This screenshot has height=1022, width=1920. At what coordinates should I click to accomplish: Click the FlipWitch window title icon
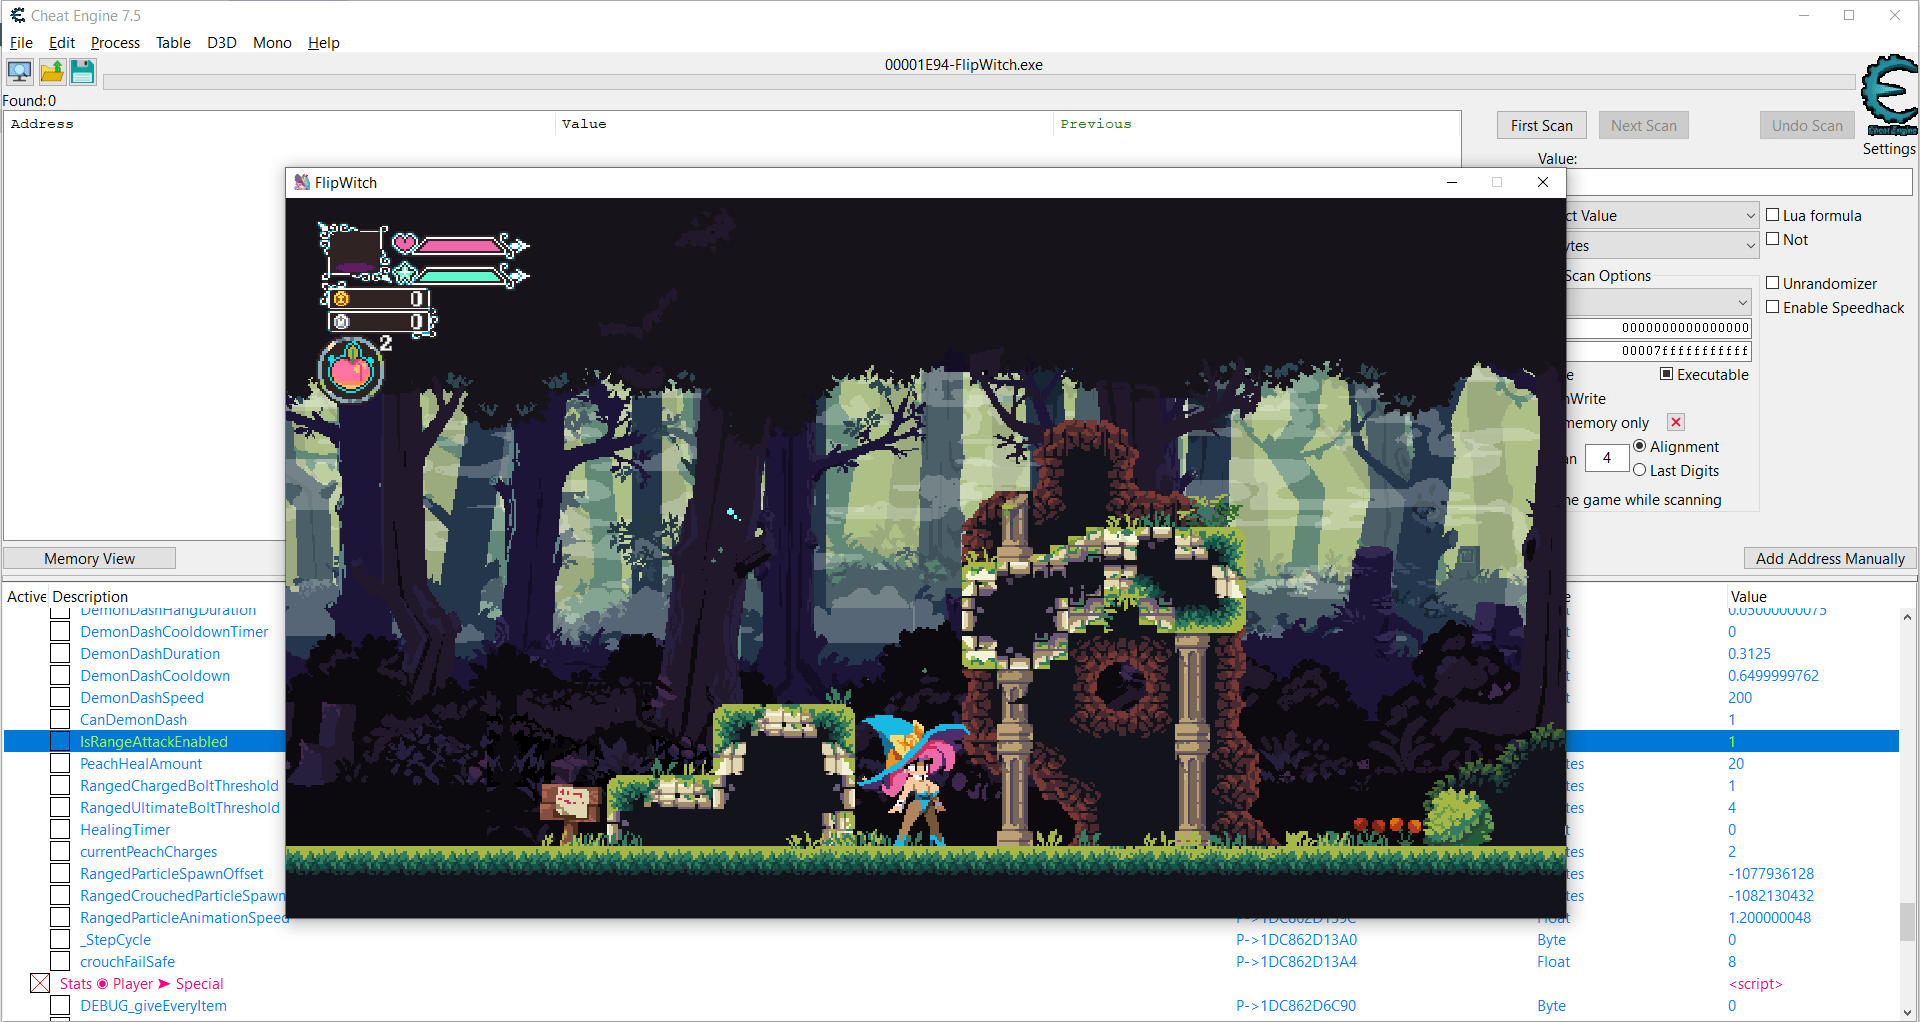click(x=302, y=183)
